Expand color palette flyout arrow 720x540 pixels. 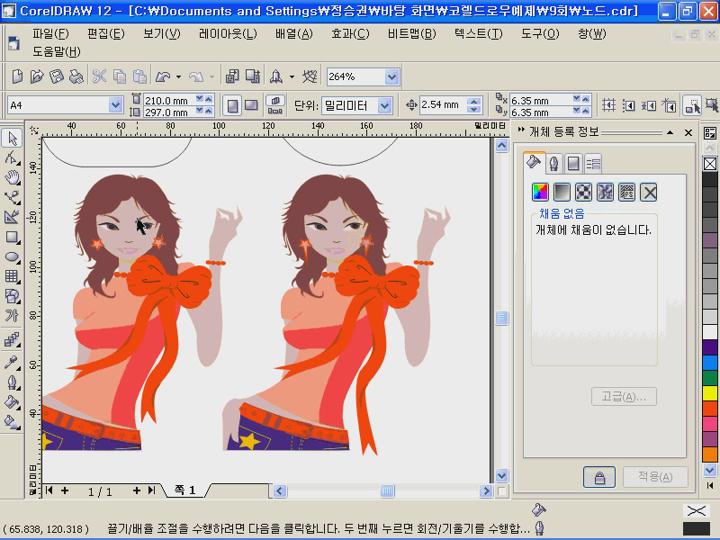tap(710, 485)
